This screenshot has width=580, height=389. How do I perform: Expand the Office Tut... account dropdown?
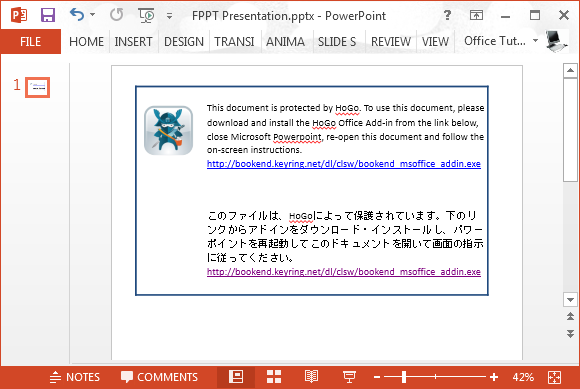535,41
